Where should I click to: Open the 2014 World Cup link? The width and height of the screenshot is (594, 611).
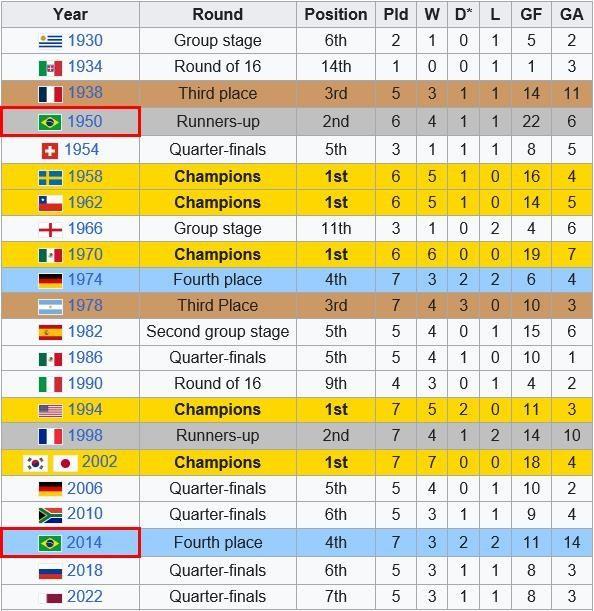pos(85,542)
